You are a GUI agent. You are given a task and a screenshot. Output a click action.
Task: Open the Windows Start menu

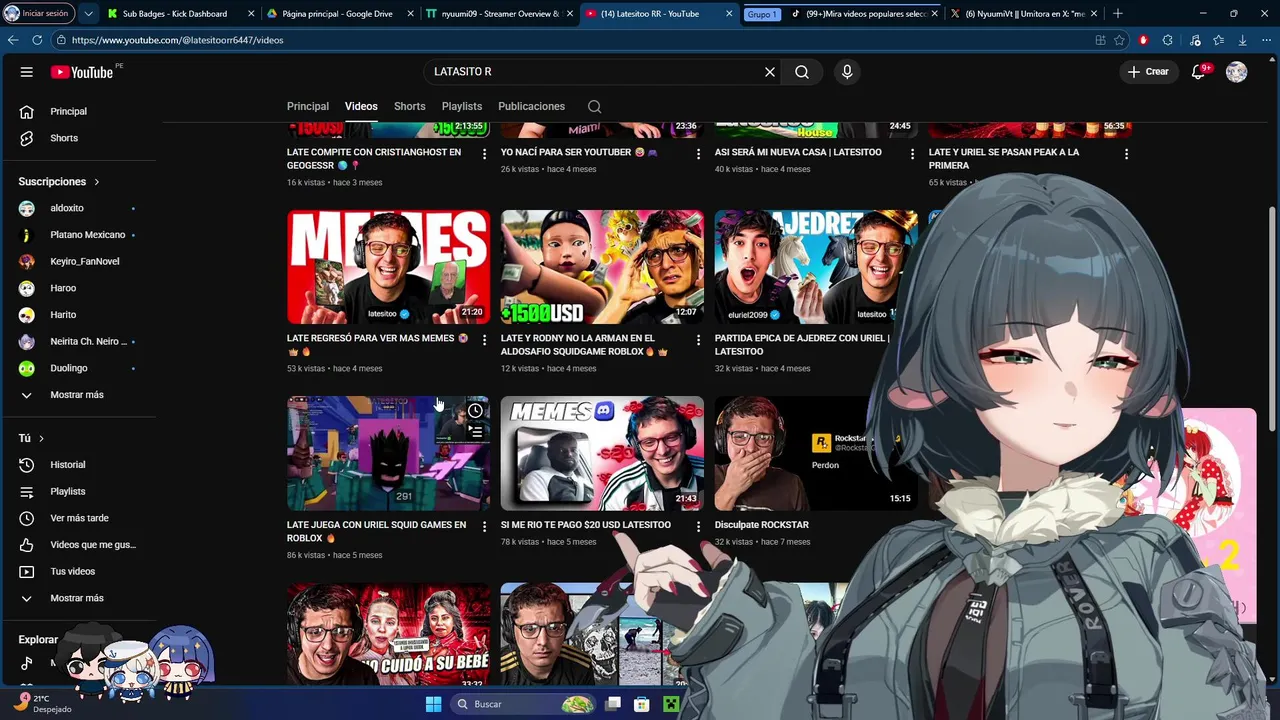pyautogui.click(x=433, y=704)
